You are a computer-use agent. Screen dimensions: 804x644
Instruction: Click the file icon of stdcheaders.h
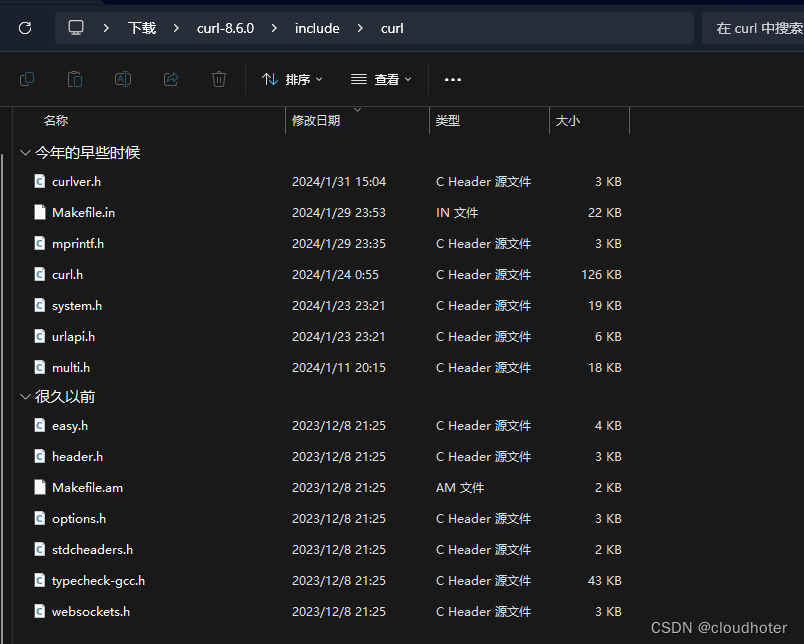[x=40, y=550]
